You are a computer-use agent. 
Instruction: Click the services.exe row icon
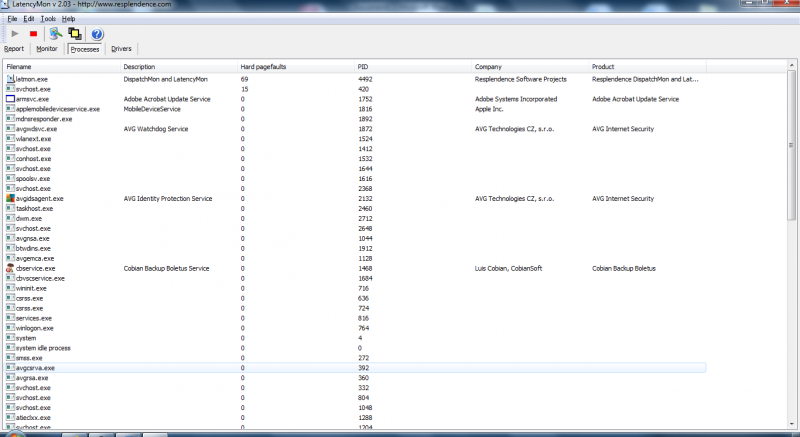[10, 318]
